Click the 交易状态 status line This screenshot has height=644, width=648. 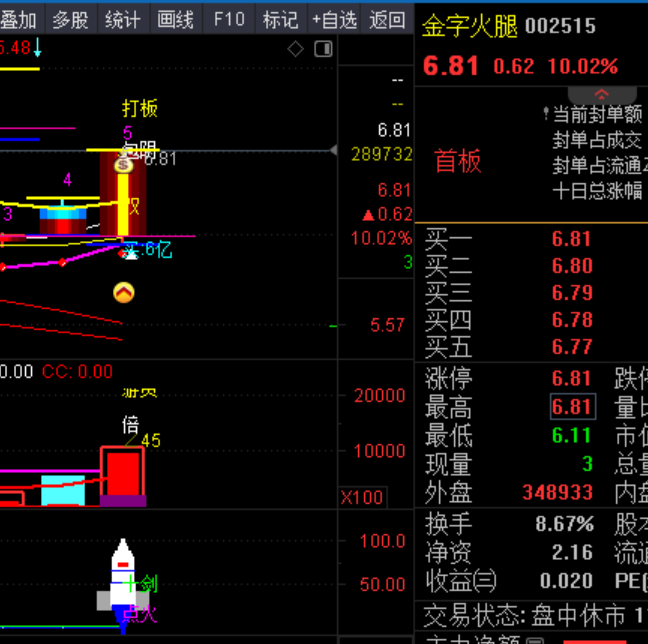pyautogui.click(x=536, y=615)
